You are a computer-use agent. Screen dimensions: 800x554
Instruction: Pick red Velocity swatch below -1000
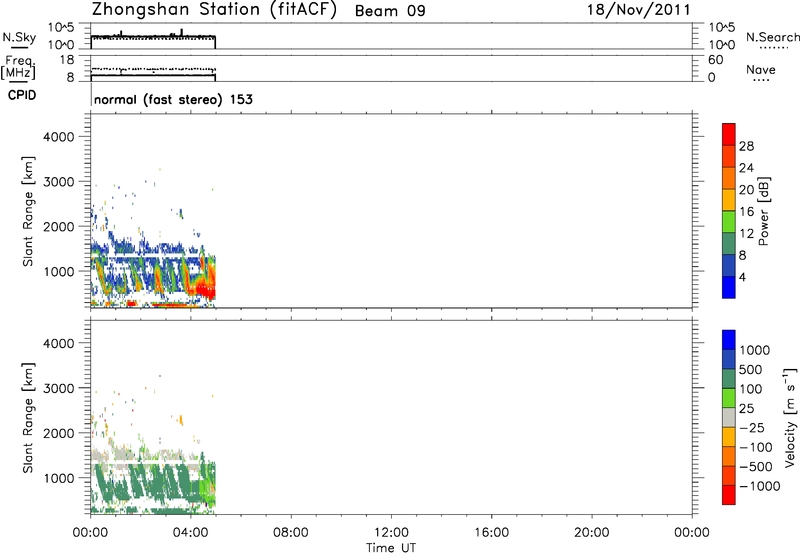[729, 495]
